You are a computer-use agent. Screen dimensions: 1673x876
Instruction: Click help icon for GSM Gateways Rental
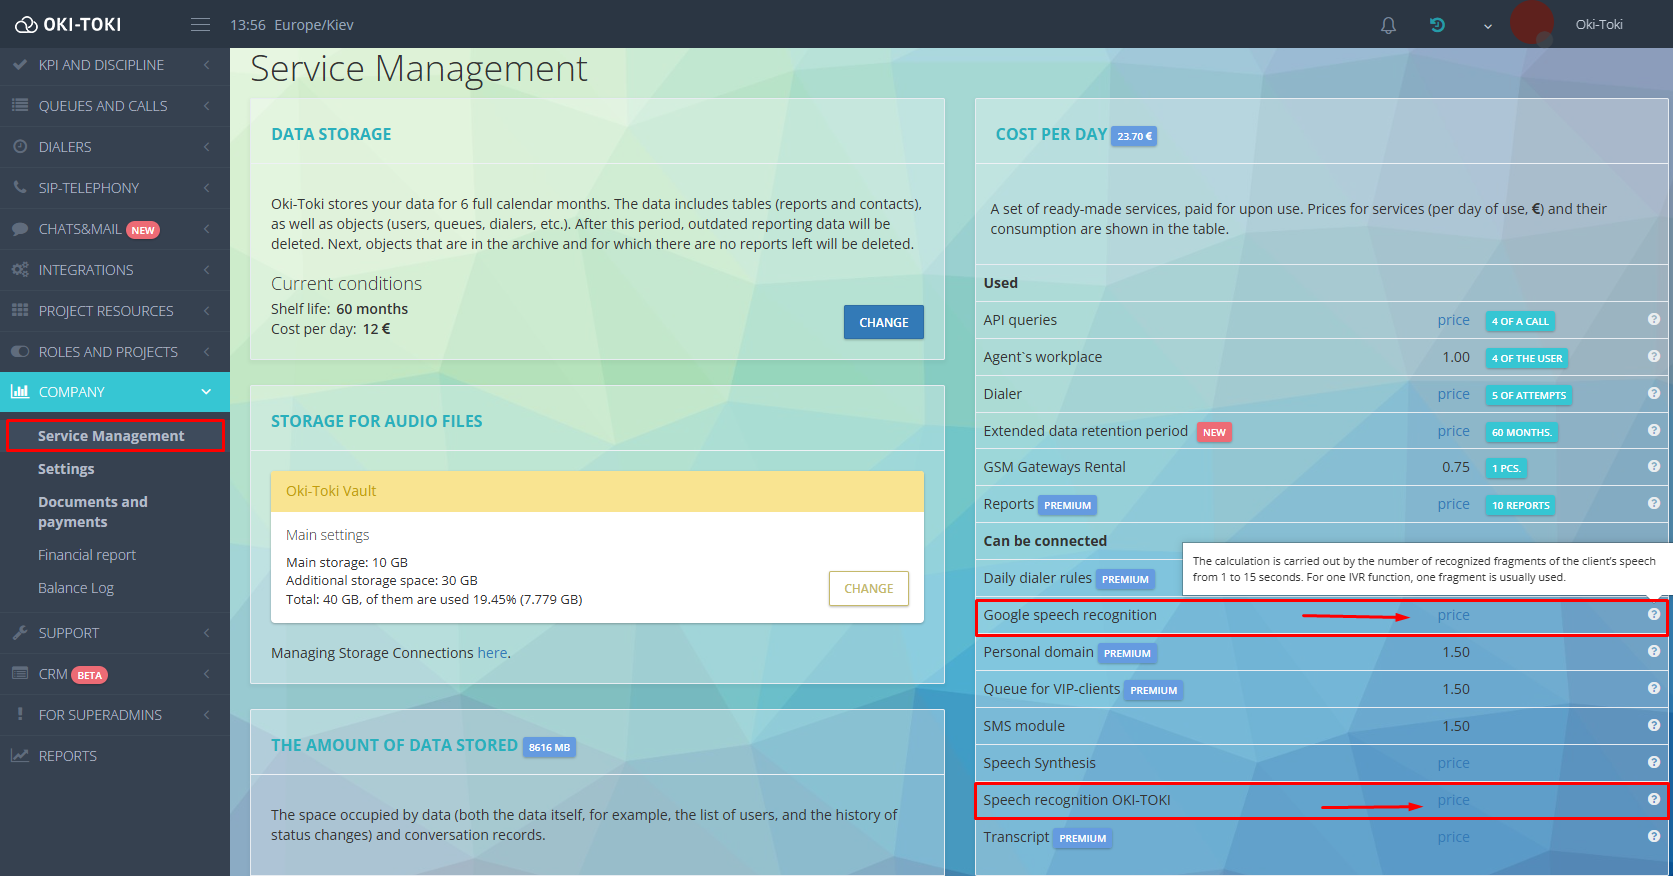click(1654, 466)
